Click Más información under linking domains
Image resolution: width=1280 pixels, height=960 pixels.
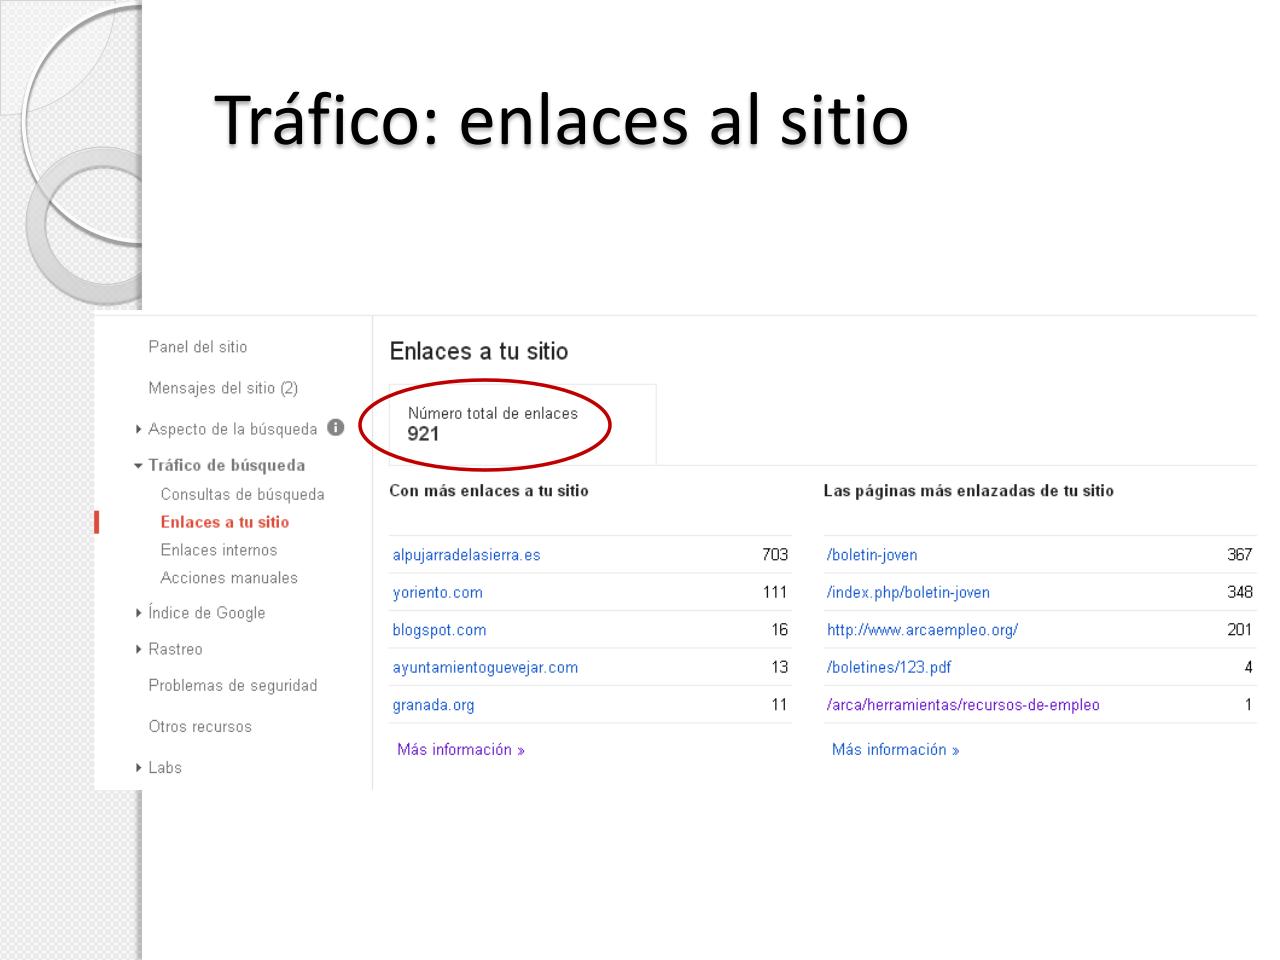pos(460,750)
